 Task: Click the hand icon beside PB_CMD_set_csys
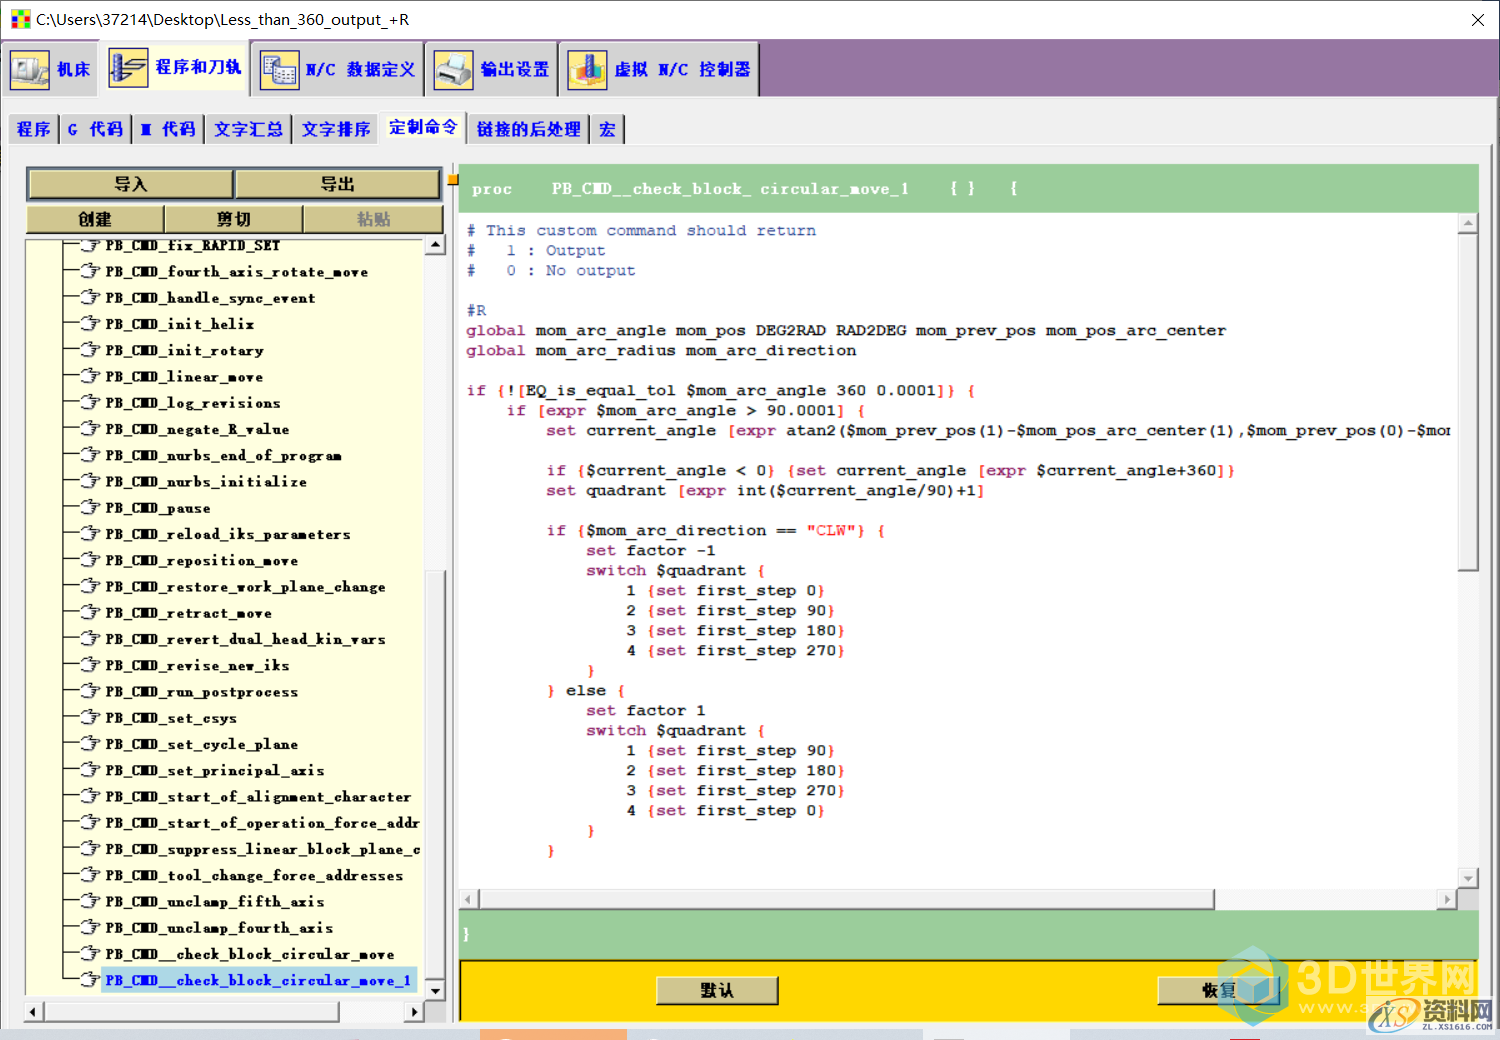(x=91, y=717)
